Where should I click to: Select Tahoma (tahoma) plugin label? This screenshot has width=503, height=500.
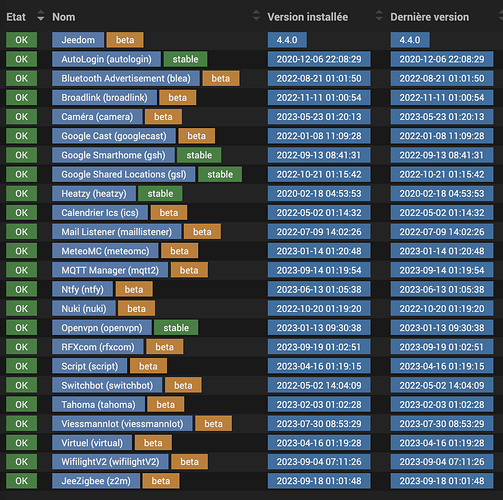98,405
